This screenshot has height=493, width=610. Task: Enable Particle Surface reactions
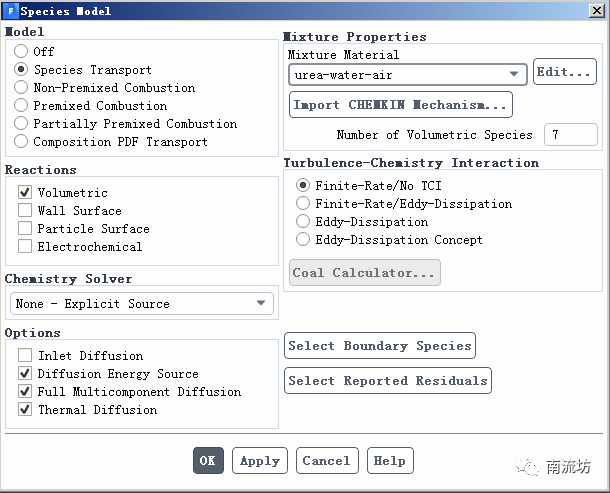click(x=25, y=229)
